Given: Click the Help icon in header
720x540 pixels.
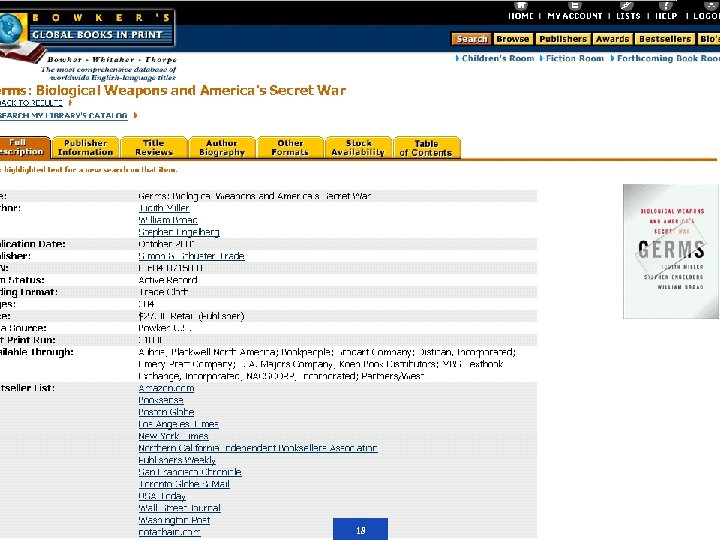Looking at the screenshot, I should click(x=666, y=6).
